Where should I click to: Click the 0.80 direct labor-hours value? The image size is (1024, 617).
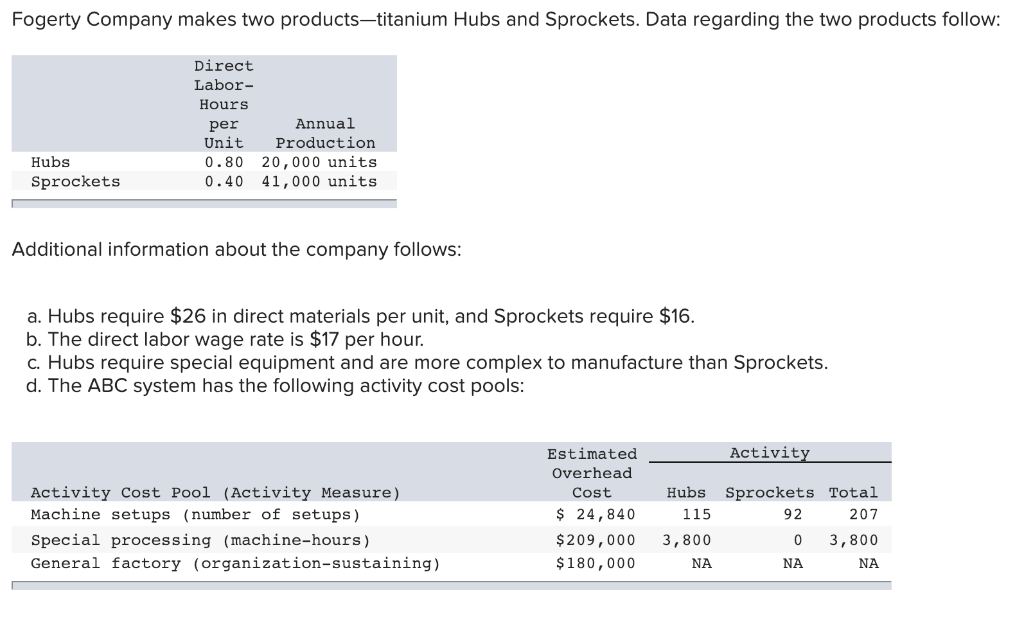223,162
